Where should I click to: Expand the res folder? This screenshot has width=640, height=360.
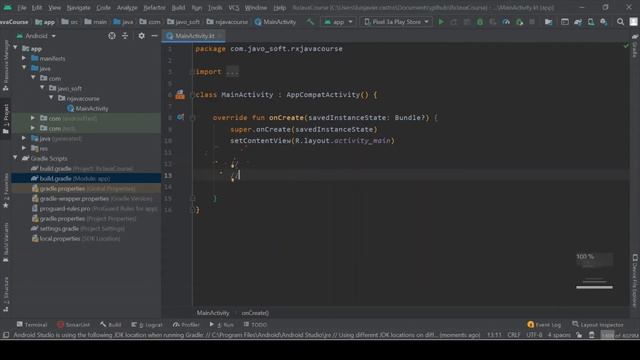click(24, 148)
